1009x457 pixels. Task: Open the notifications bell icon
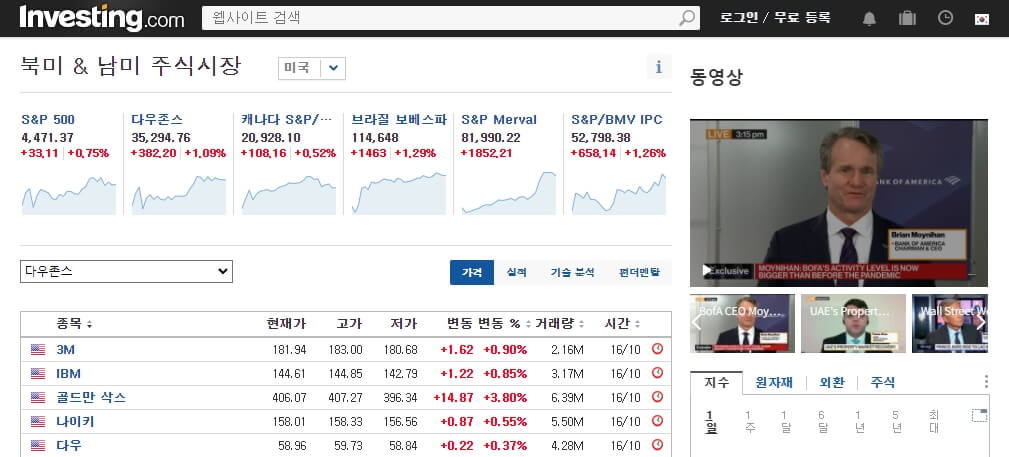pyautogui.click(x=869, y=18)
